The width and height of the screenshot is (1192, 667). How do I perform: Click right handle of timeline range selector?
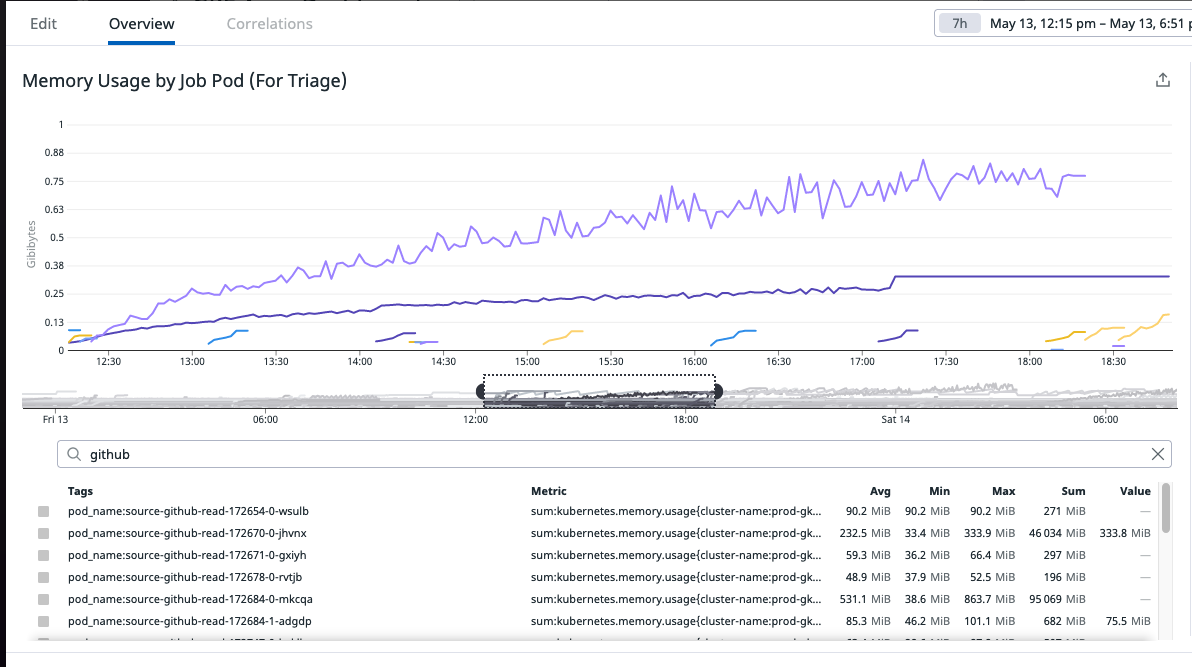click(x=718, y=392)
